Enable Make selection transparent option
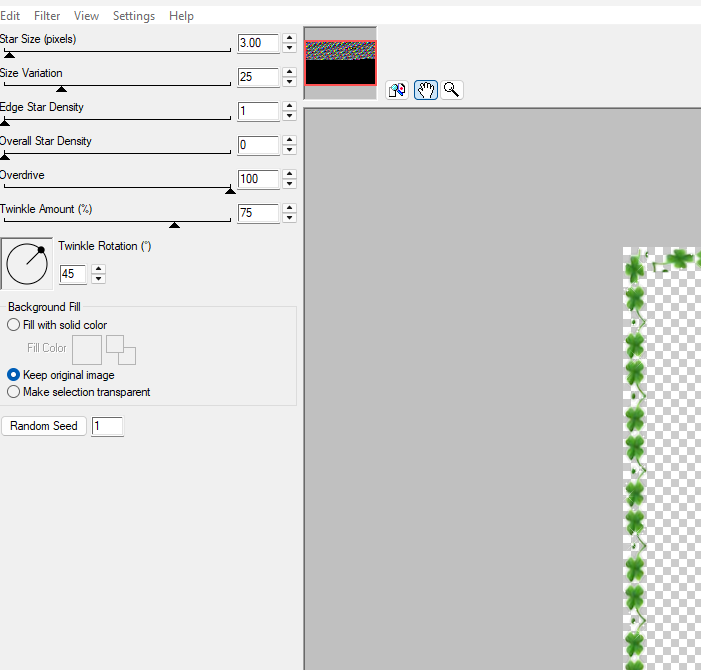Screen dimensions: 701x670 point(13,392)
